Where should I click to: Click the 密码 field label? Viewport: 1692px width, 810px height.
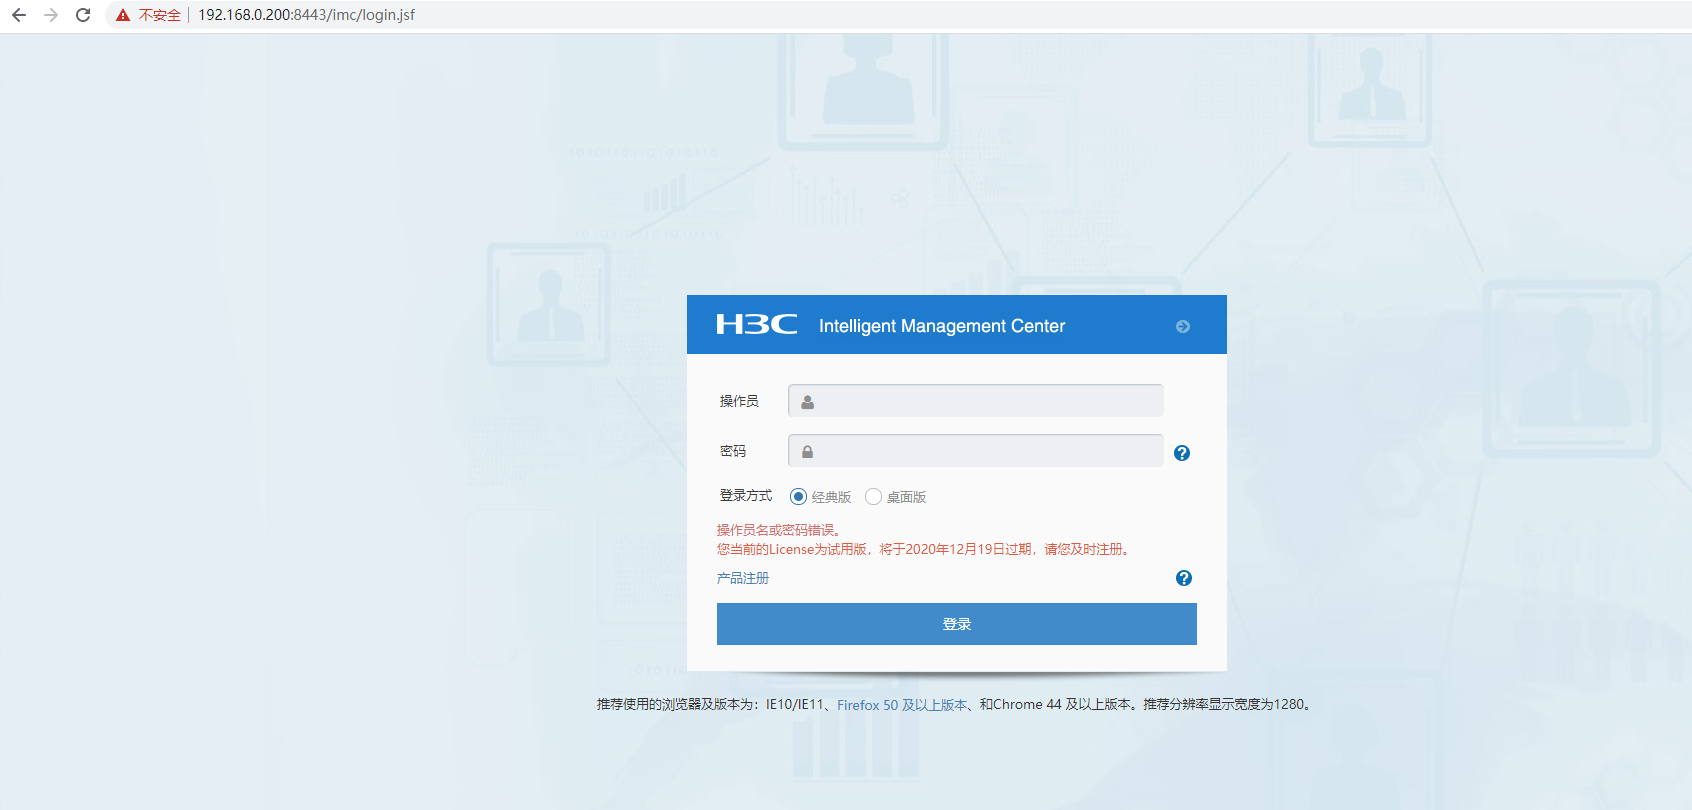(x=733, y=451)
